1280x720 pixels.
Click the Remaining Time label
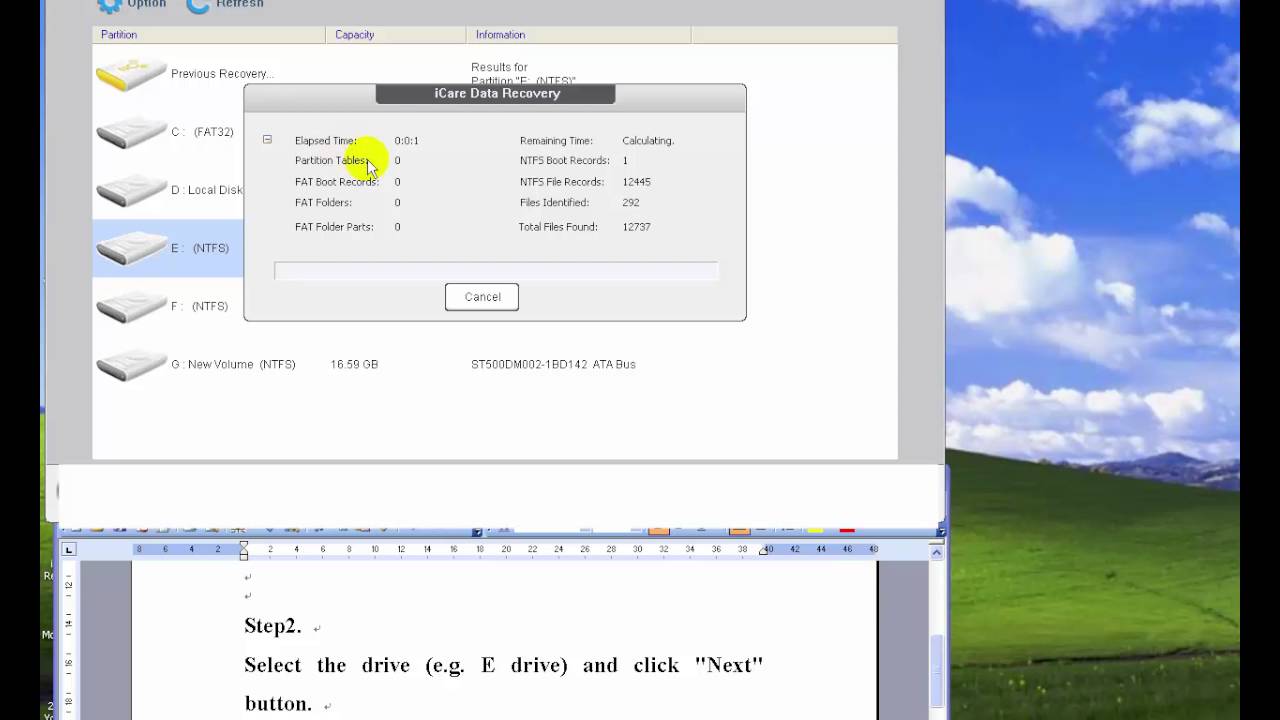[x=556, y=141]
